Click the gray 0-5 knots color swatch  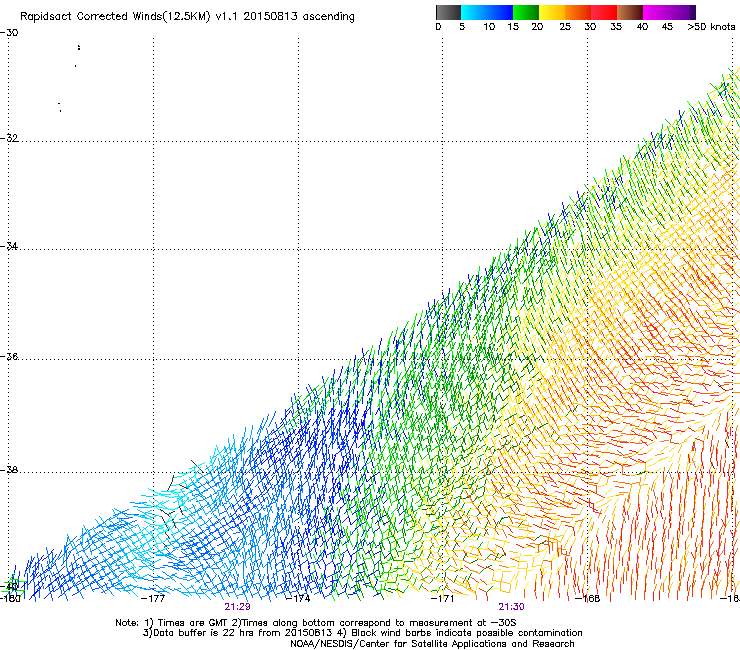(448, 12)
